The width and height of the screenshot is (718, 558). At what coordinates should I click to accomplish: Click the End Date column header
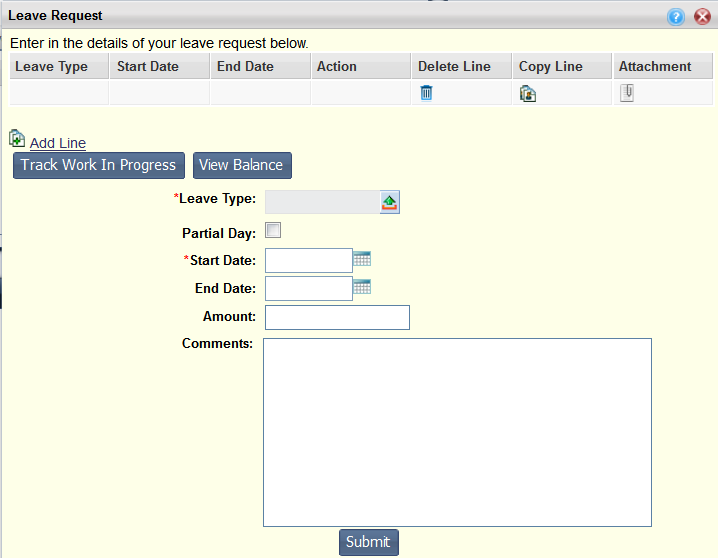click(261, 66)
